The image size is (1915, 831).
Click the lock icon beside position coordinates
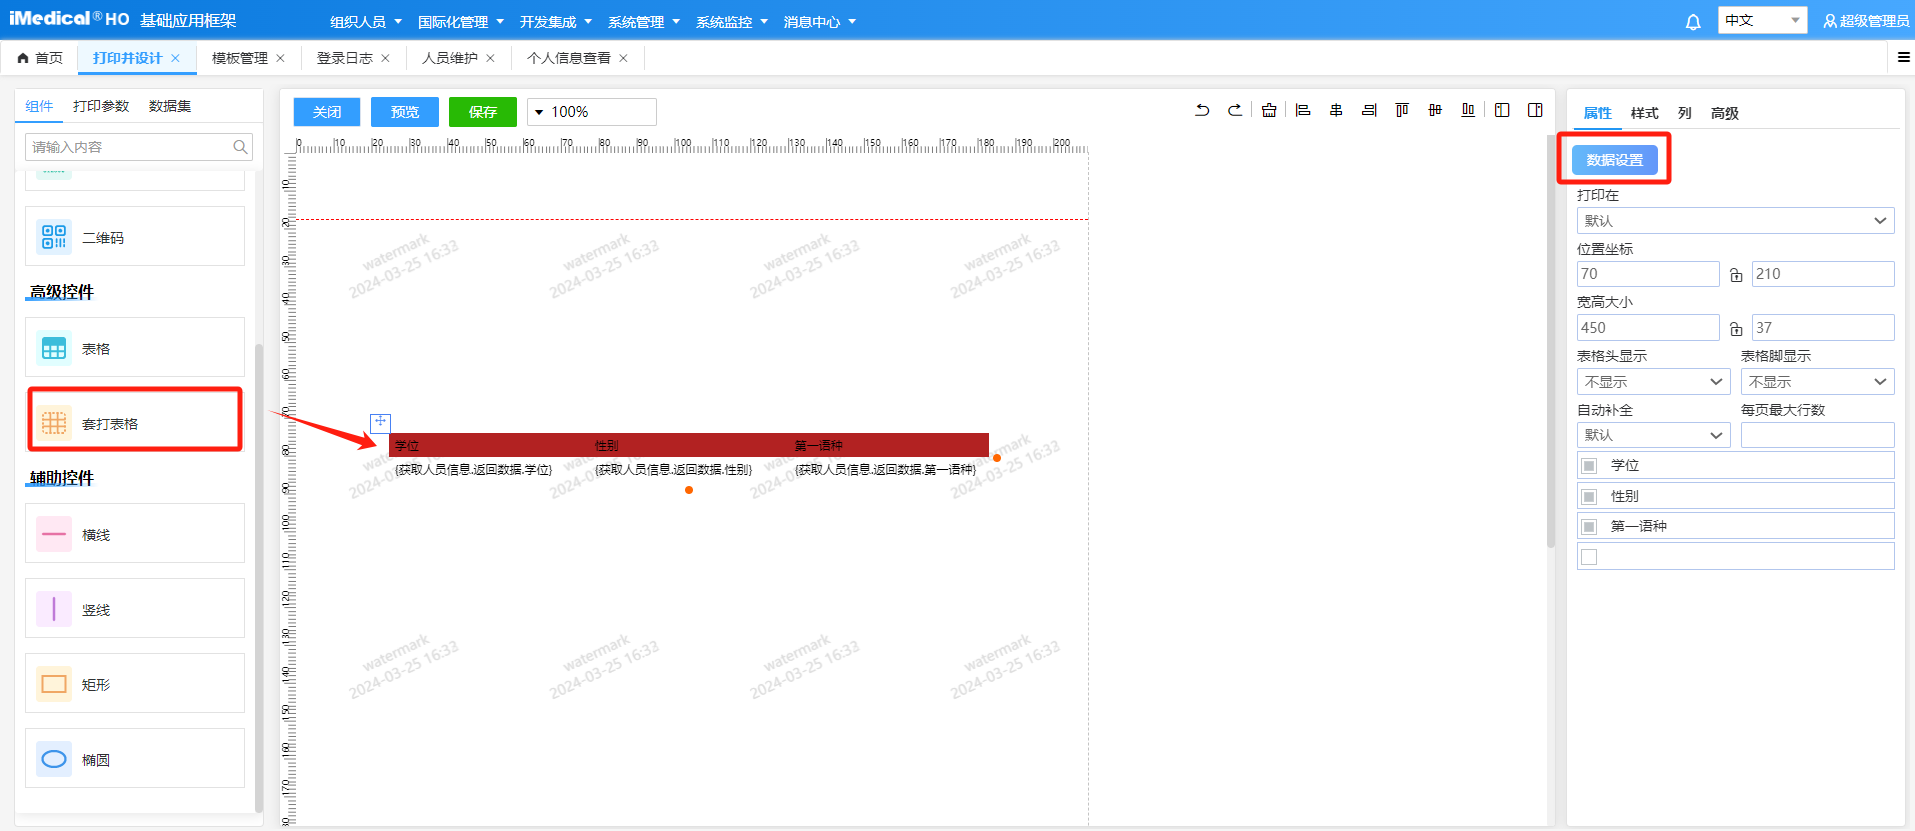1736,275
